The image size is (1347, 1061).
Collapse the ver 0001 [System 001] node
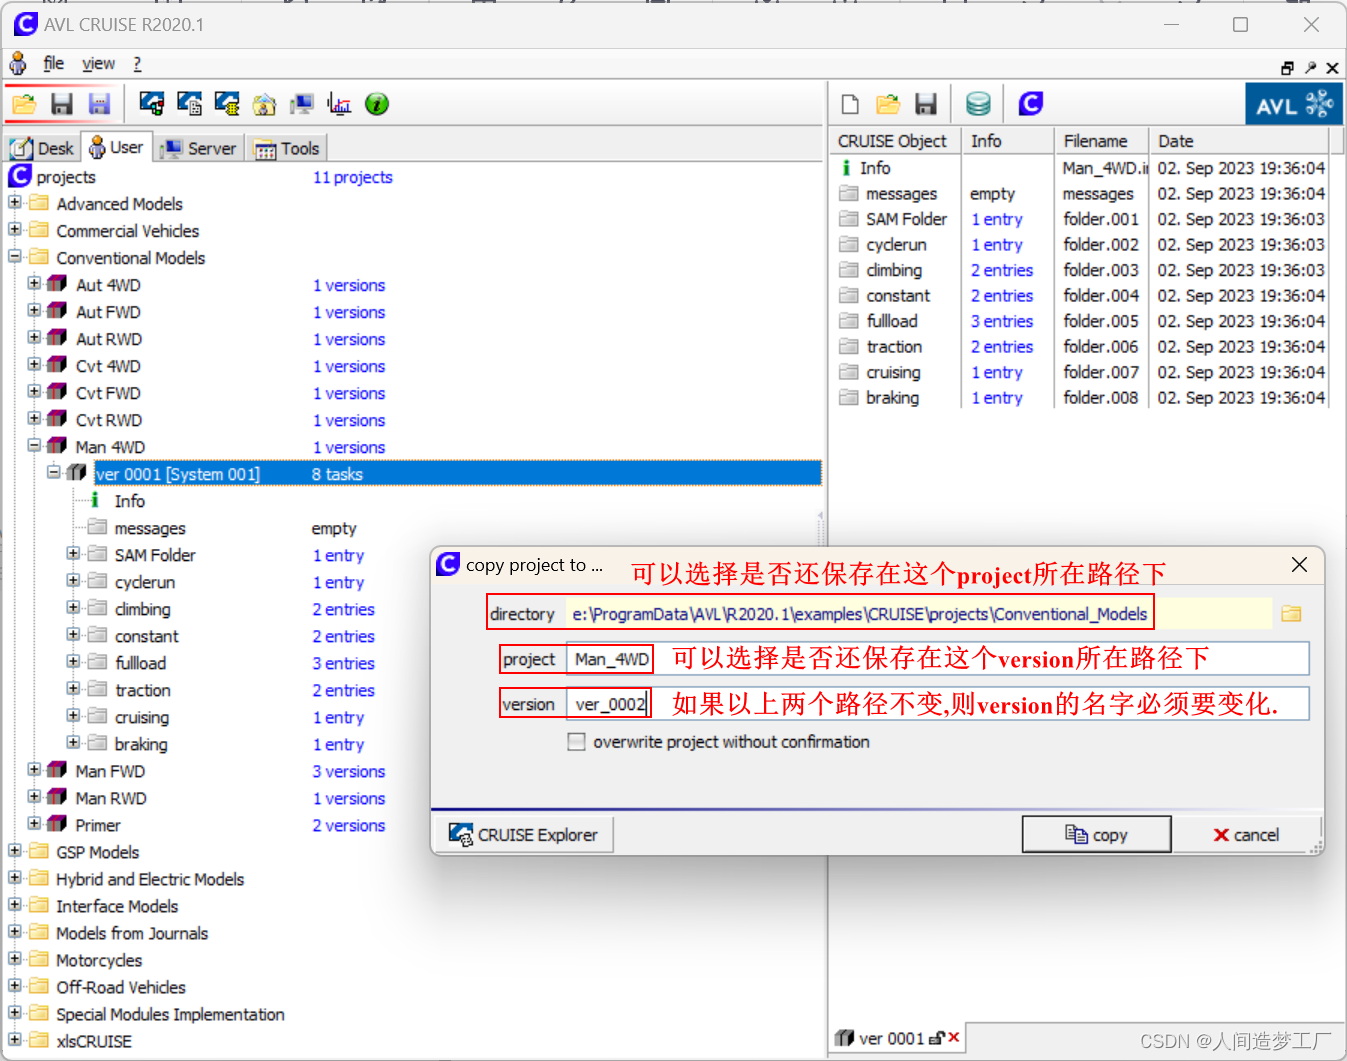coord(53,473)
